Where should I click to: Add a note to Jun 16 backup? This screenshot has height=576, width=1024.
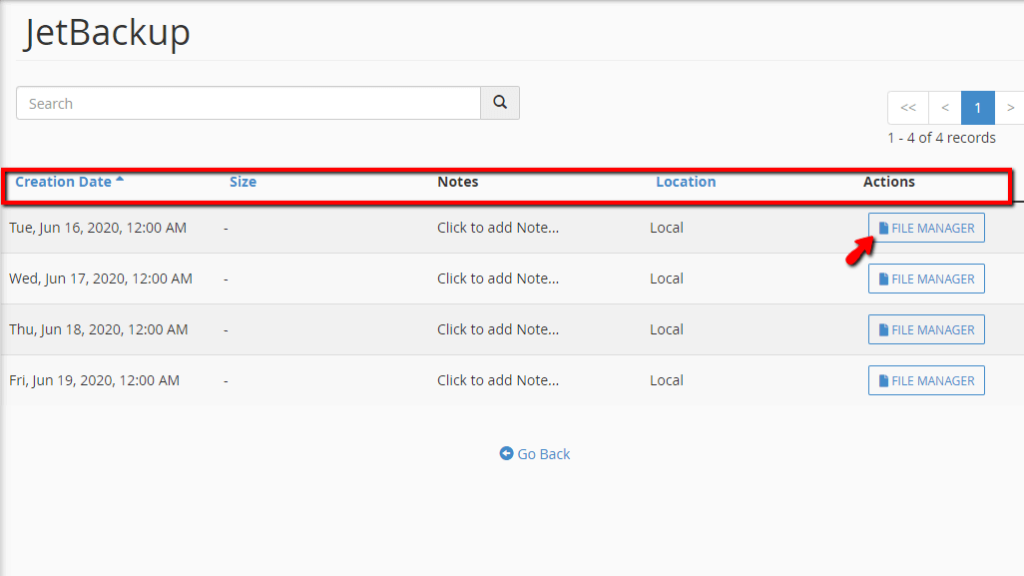pyautogui.click(x=498, y=228)
